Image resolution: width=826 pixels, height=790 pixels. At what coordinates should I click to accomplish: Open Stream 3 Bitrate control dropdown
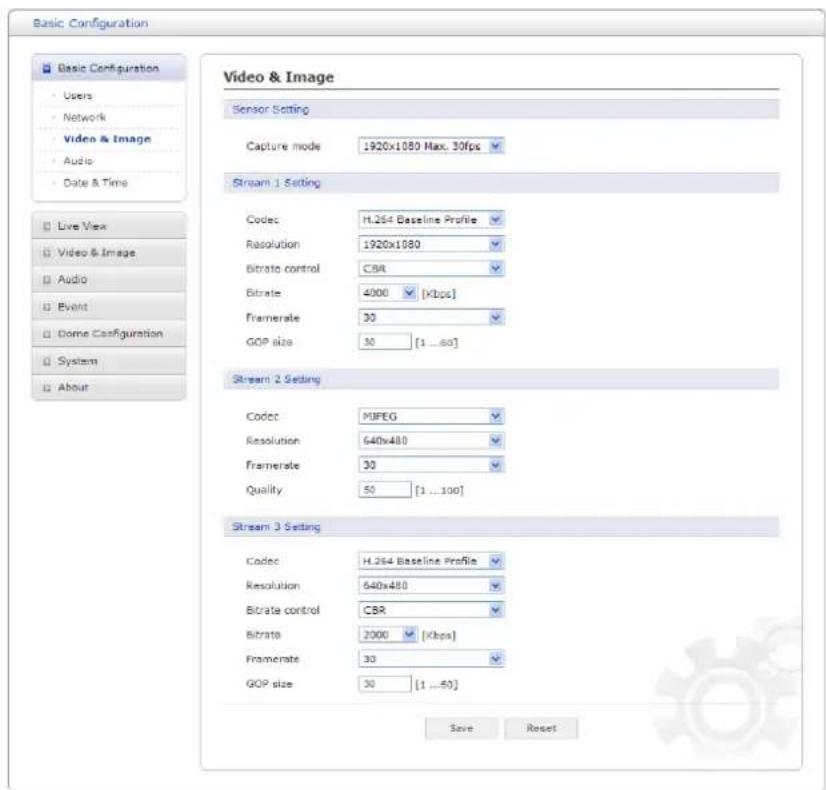point(431,610)
